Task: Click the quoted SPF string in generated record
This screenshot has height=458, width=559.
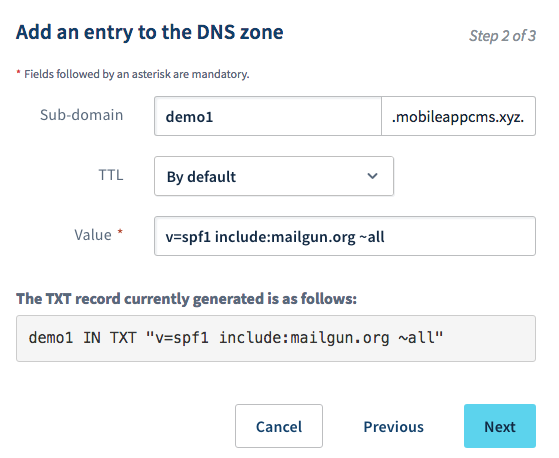Action: coord(294,338)
